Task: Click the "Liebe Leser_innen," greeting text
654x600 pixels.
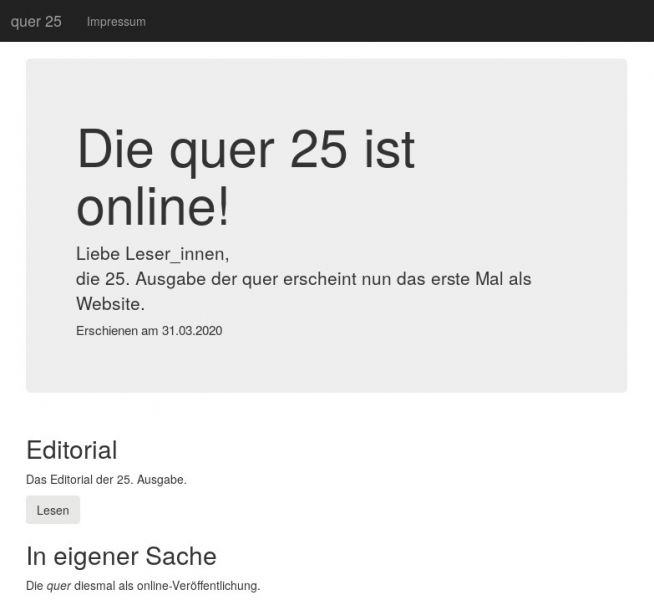Action: point(153,254)
